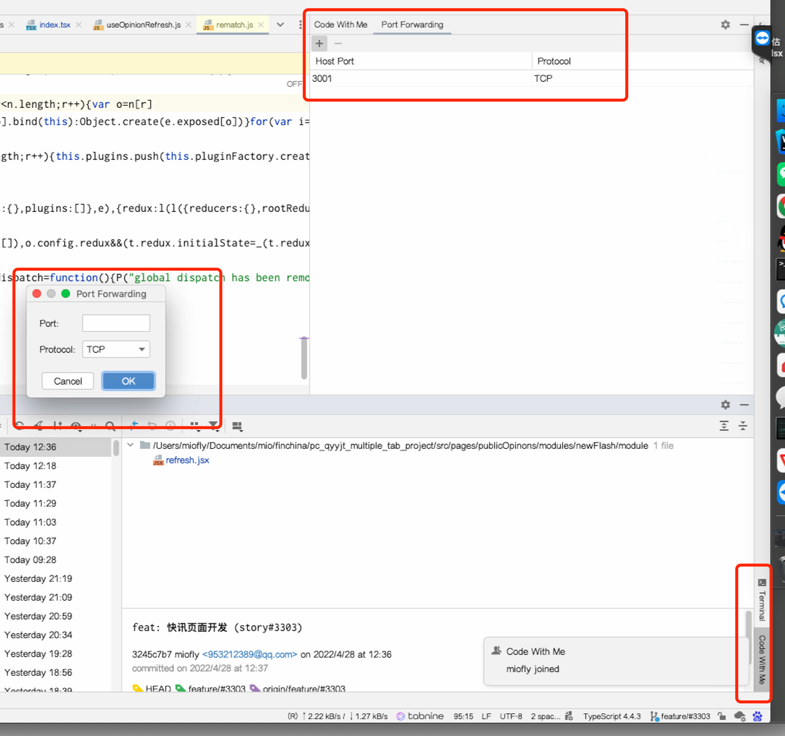
Task: Refresh the Git log
Action: pyautogui.click(x=19, y=426)
